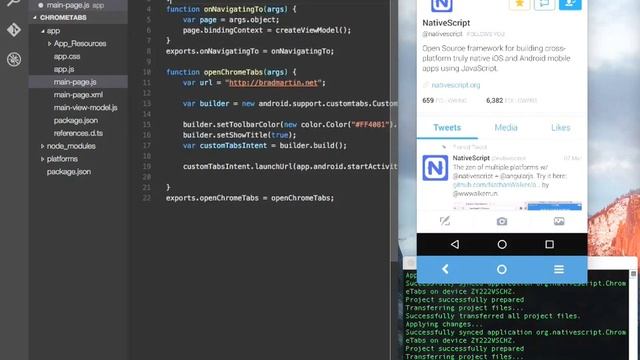Viewport: 640px width, 360px height.
Task: Open app.css in the explorer
Action: click(67, 56)
